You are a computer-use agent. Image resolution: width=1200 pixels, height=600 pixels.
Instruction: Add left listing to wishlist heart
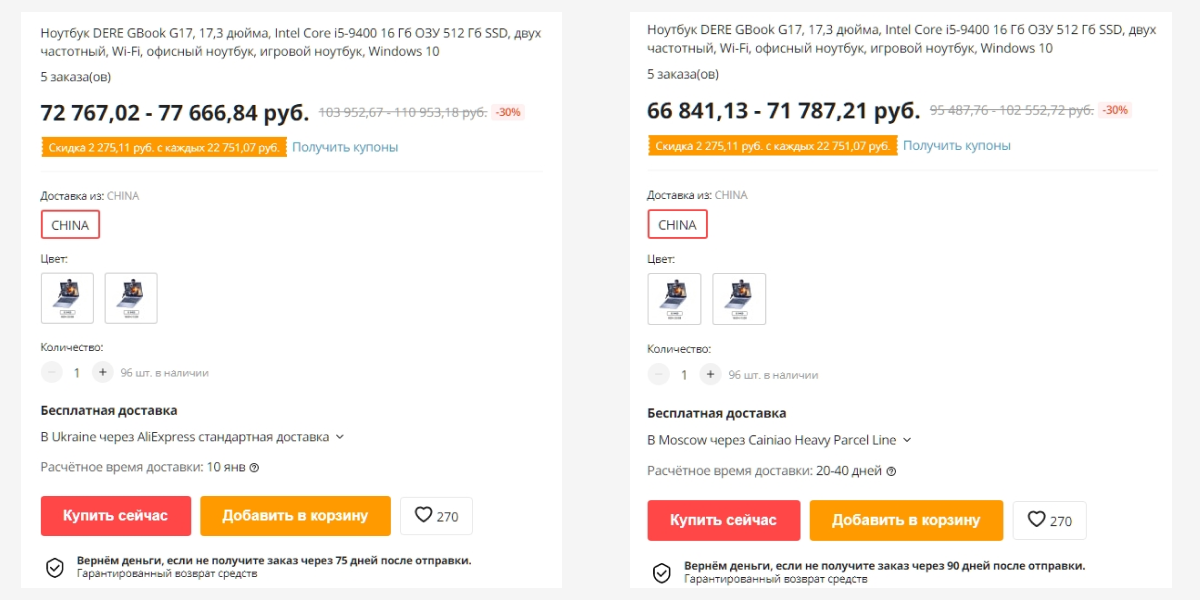[435, 516]
